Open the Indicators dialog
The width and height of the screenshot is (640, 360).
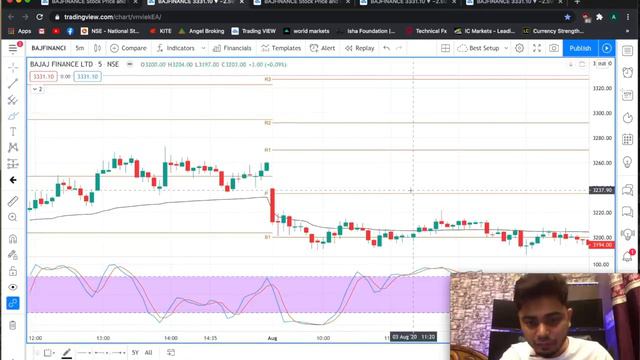(x=176, y=48)
